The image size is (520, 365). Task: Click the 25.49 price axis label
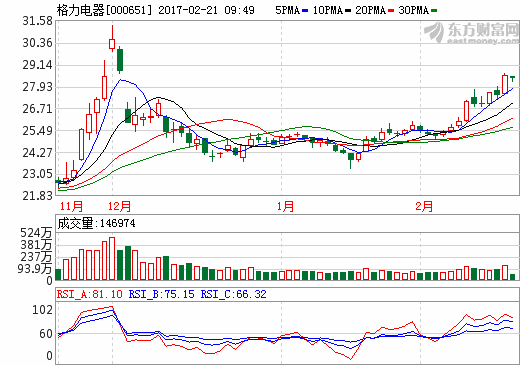click(37, 131)
